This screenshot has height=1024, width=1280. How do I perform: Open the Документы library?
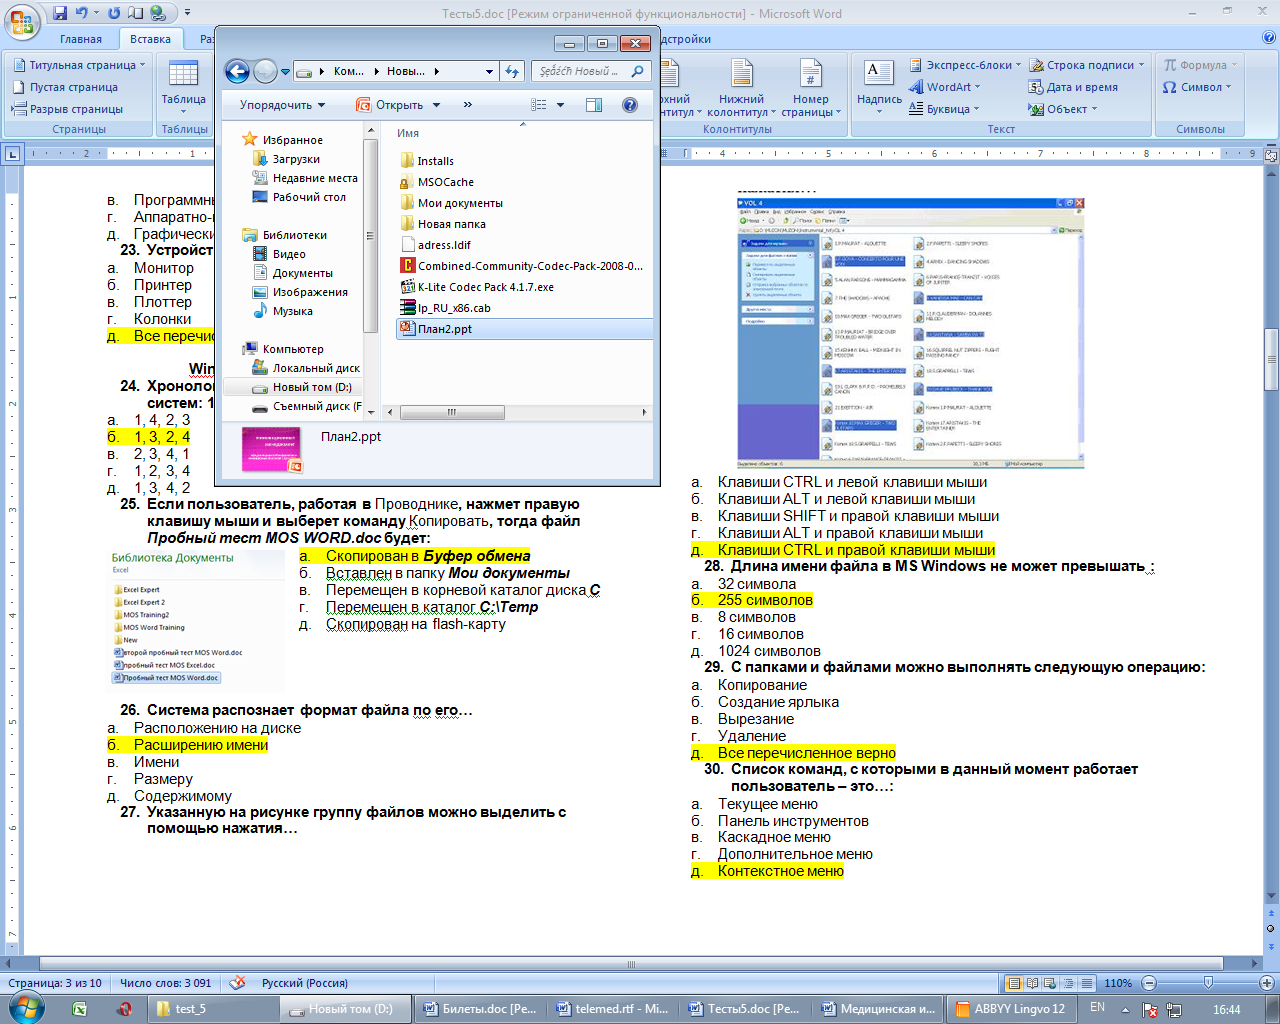click(302, 273)
